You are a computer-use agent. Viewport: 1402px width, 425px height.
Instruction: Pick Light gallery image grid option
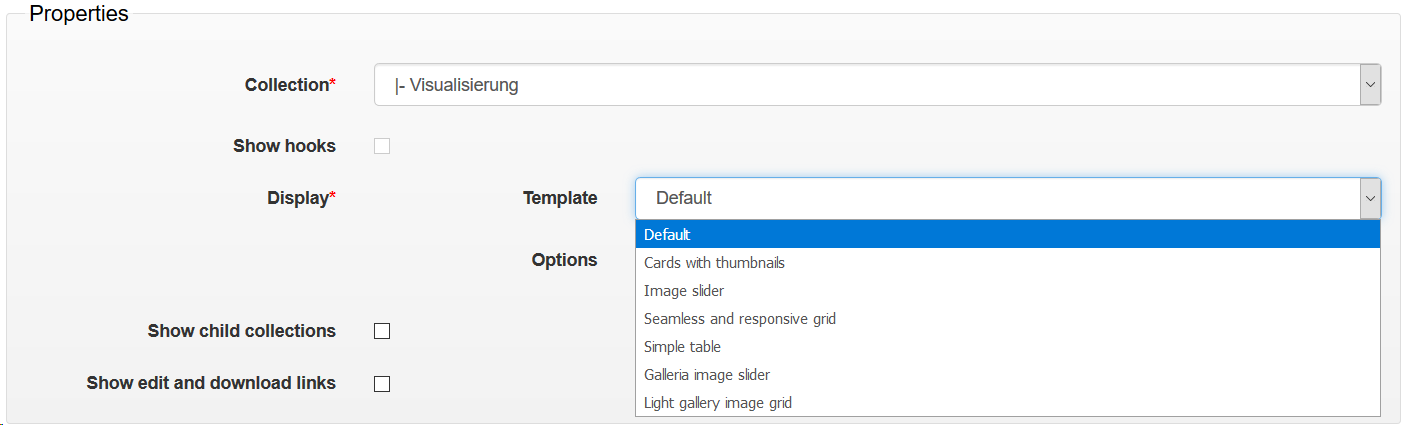pos(718,403)
